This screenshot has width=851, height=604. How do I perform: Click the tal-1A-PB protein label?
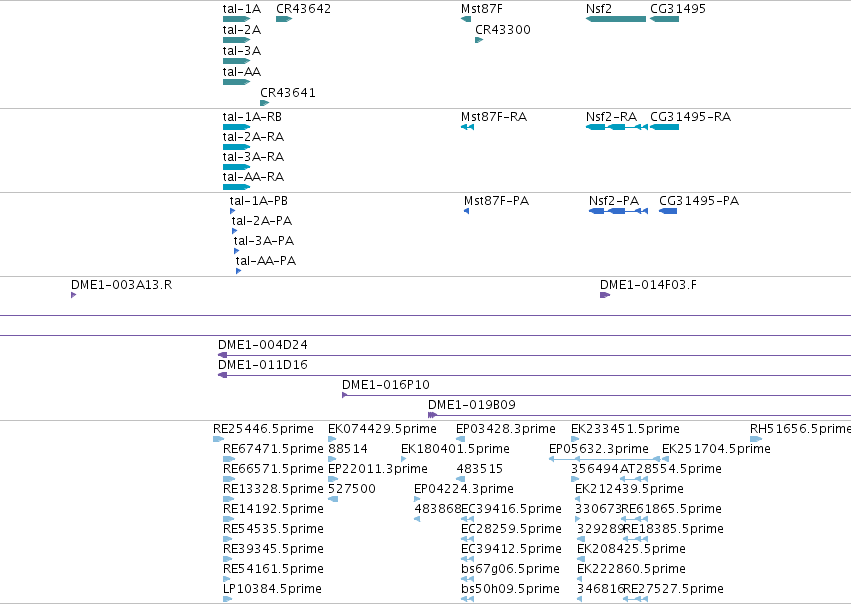click(x=258, y=201)
